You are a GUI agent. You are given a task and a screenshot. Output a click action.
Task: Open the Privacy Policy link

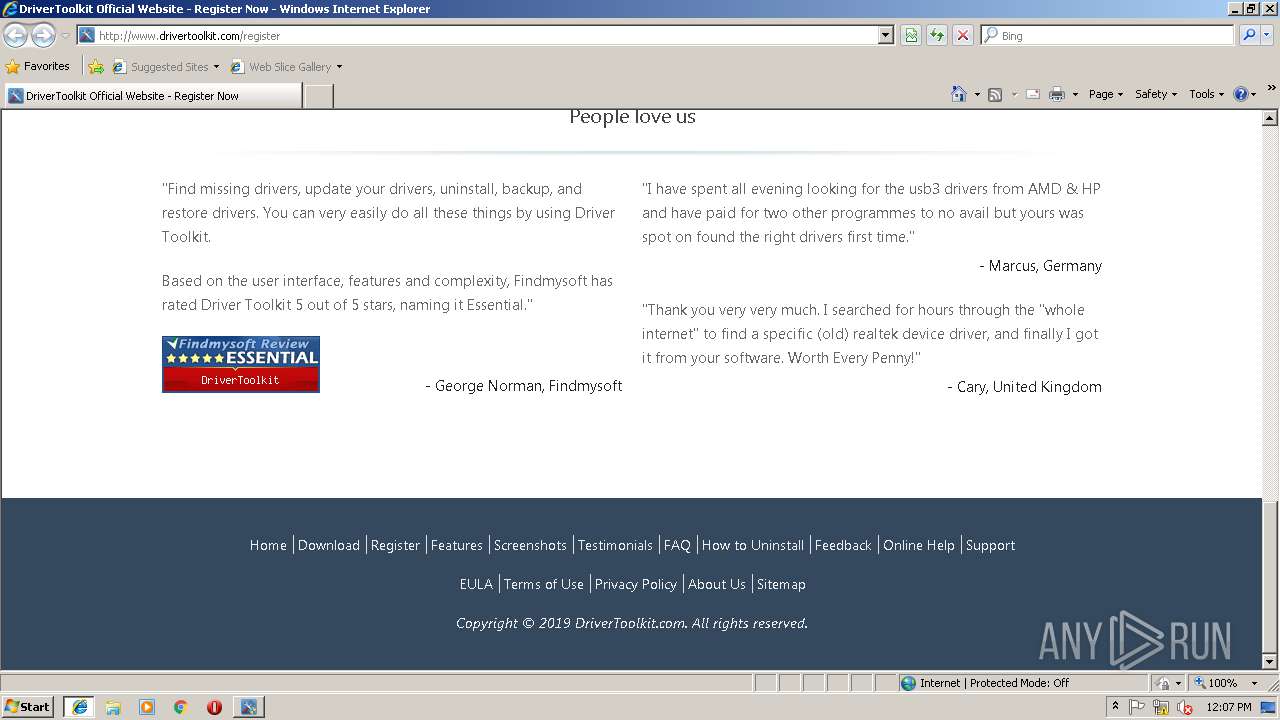[x=636, y=584]
